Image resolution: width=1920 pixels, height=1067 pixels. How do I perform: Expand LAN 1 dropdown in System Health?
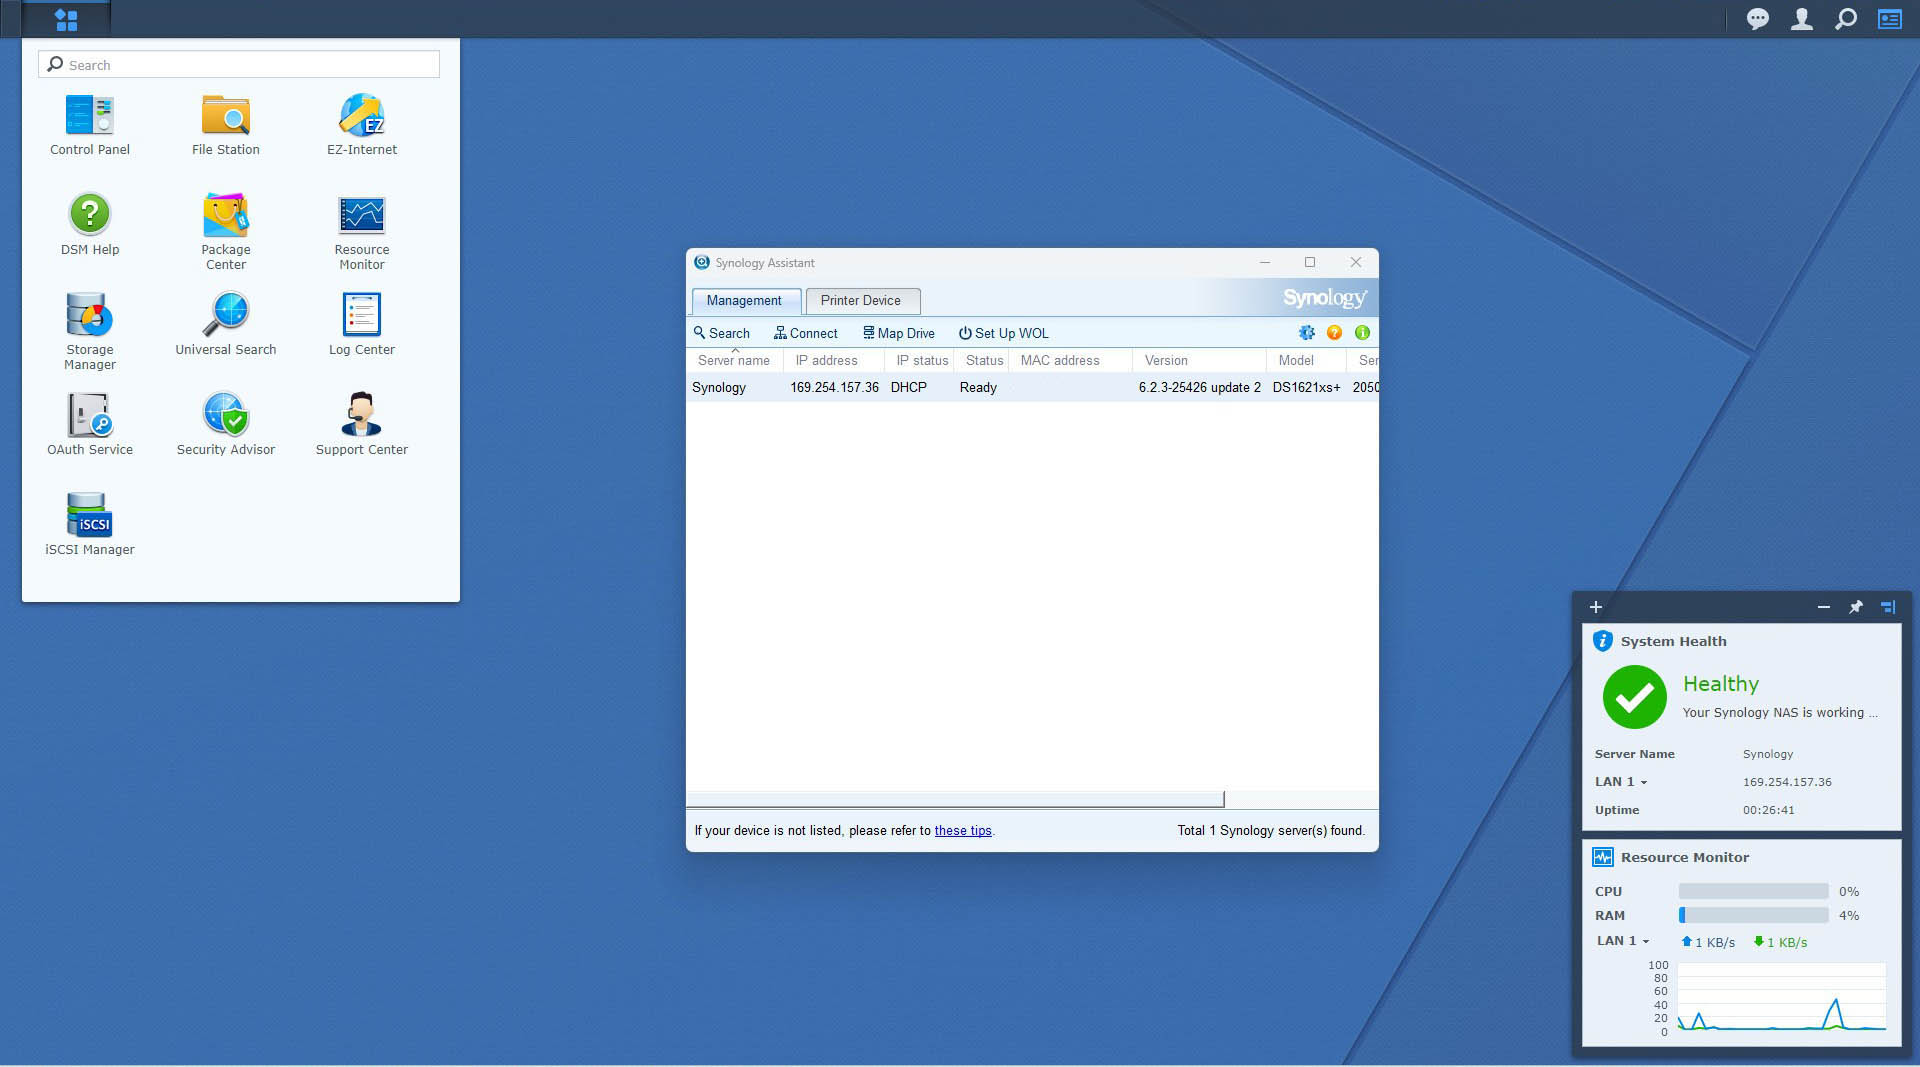pyautogui.click(x=1621, y=782)
